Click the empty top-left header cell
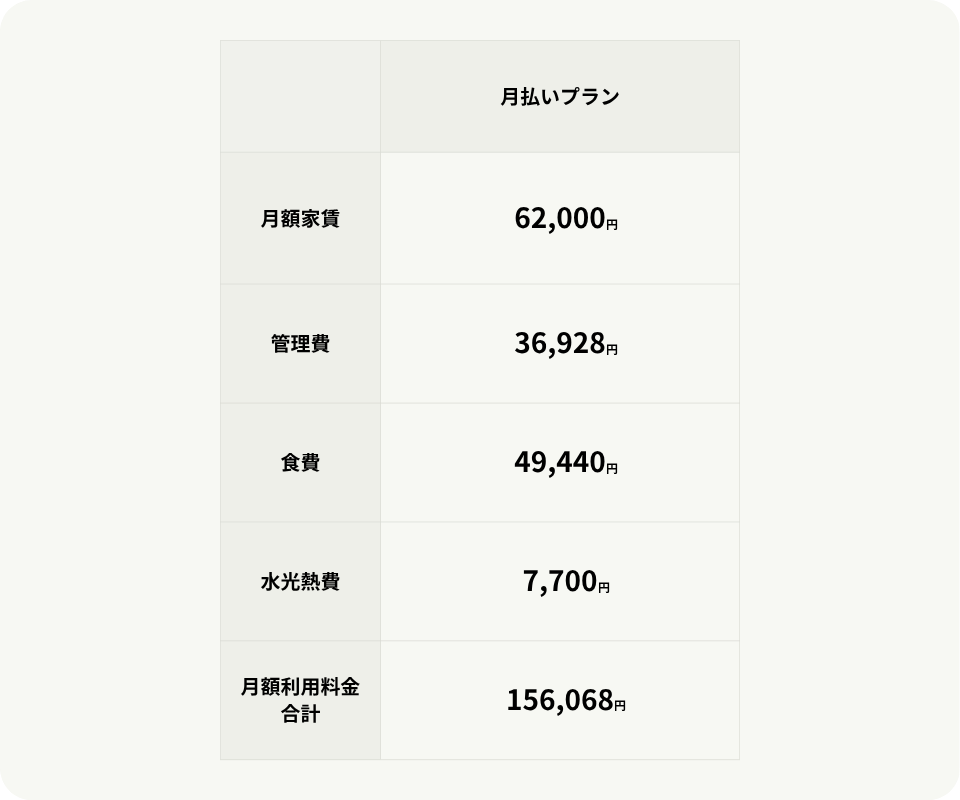 coord(300,97)
